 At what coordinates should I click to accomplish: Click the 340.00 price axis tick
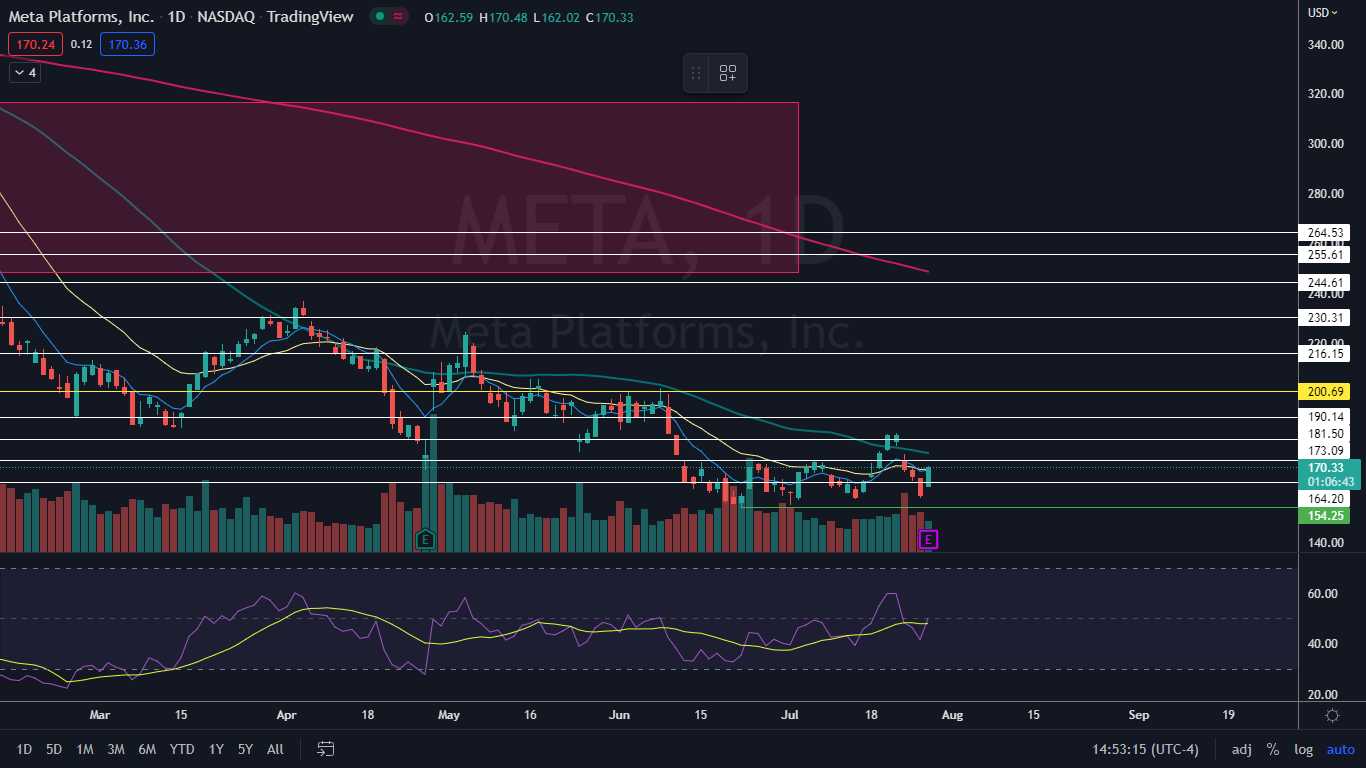click(1324, 45)
